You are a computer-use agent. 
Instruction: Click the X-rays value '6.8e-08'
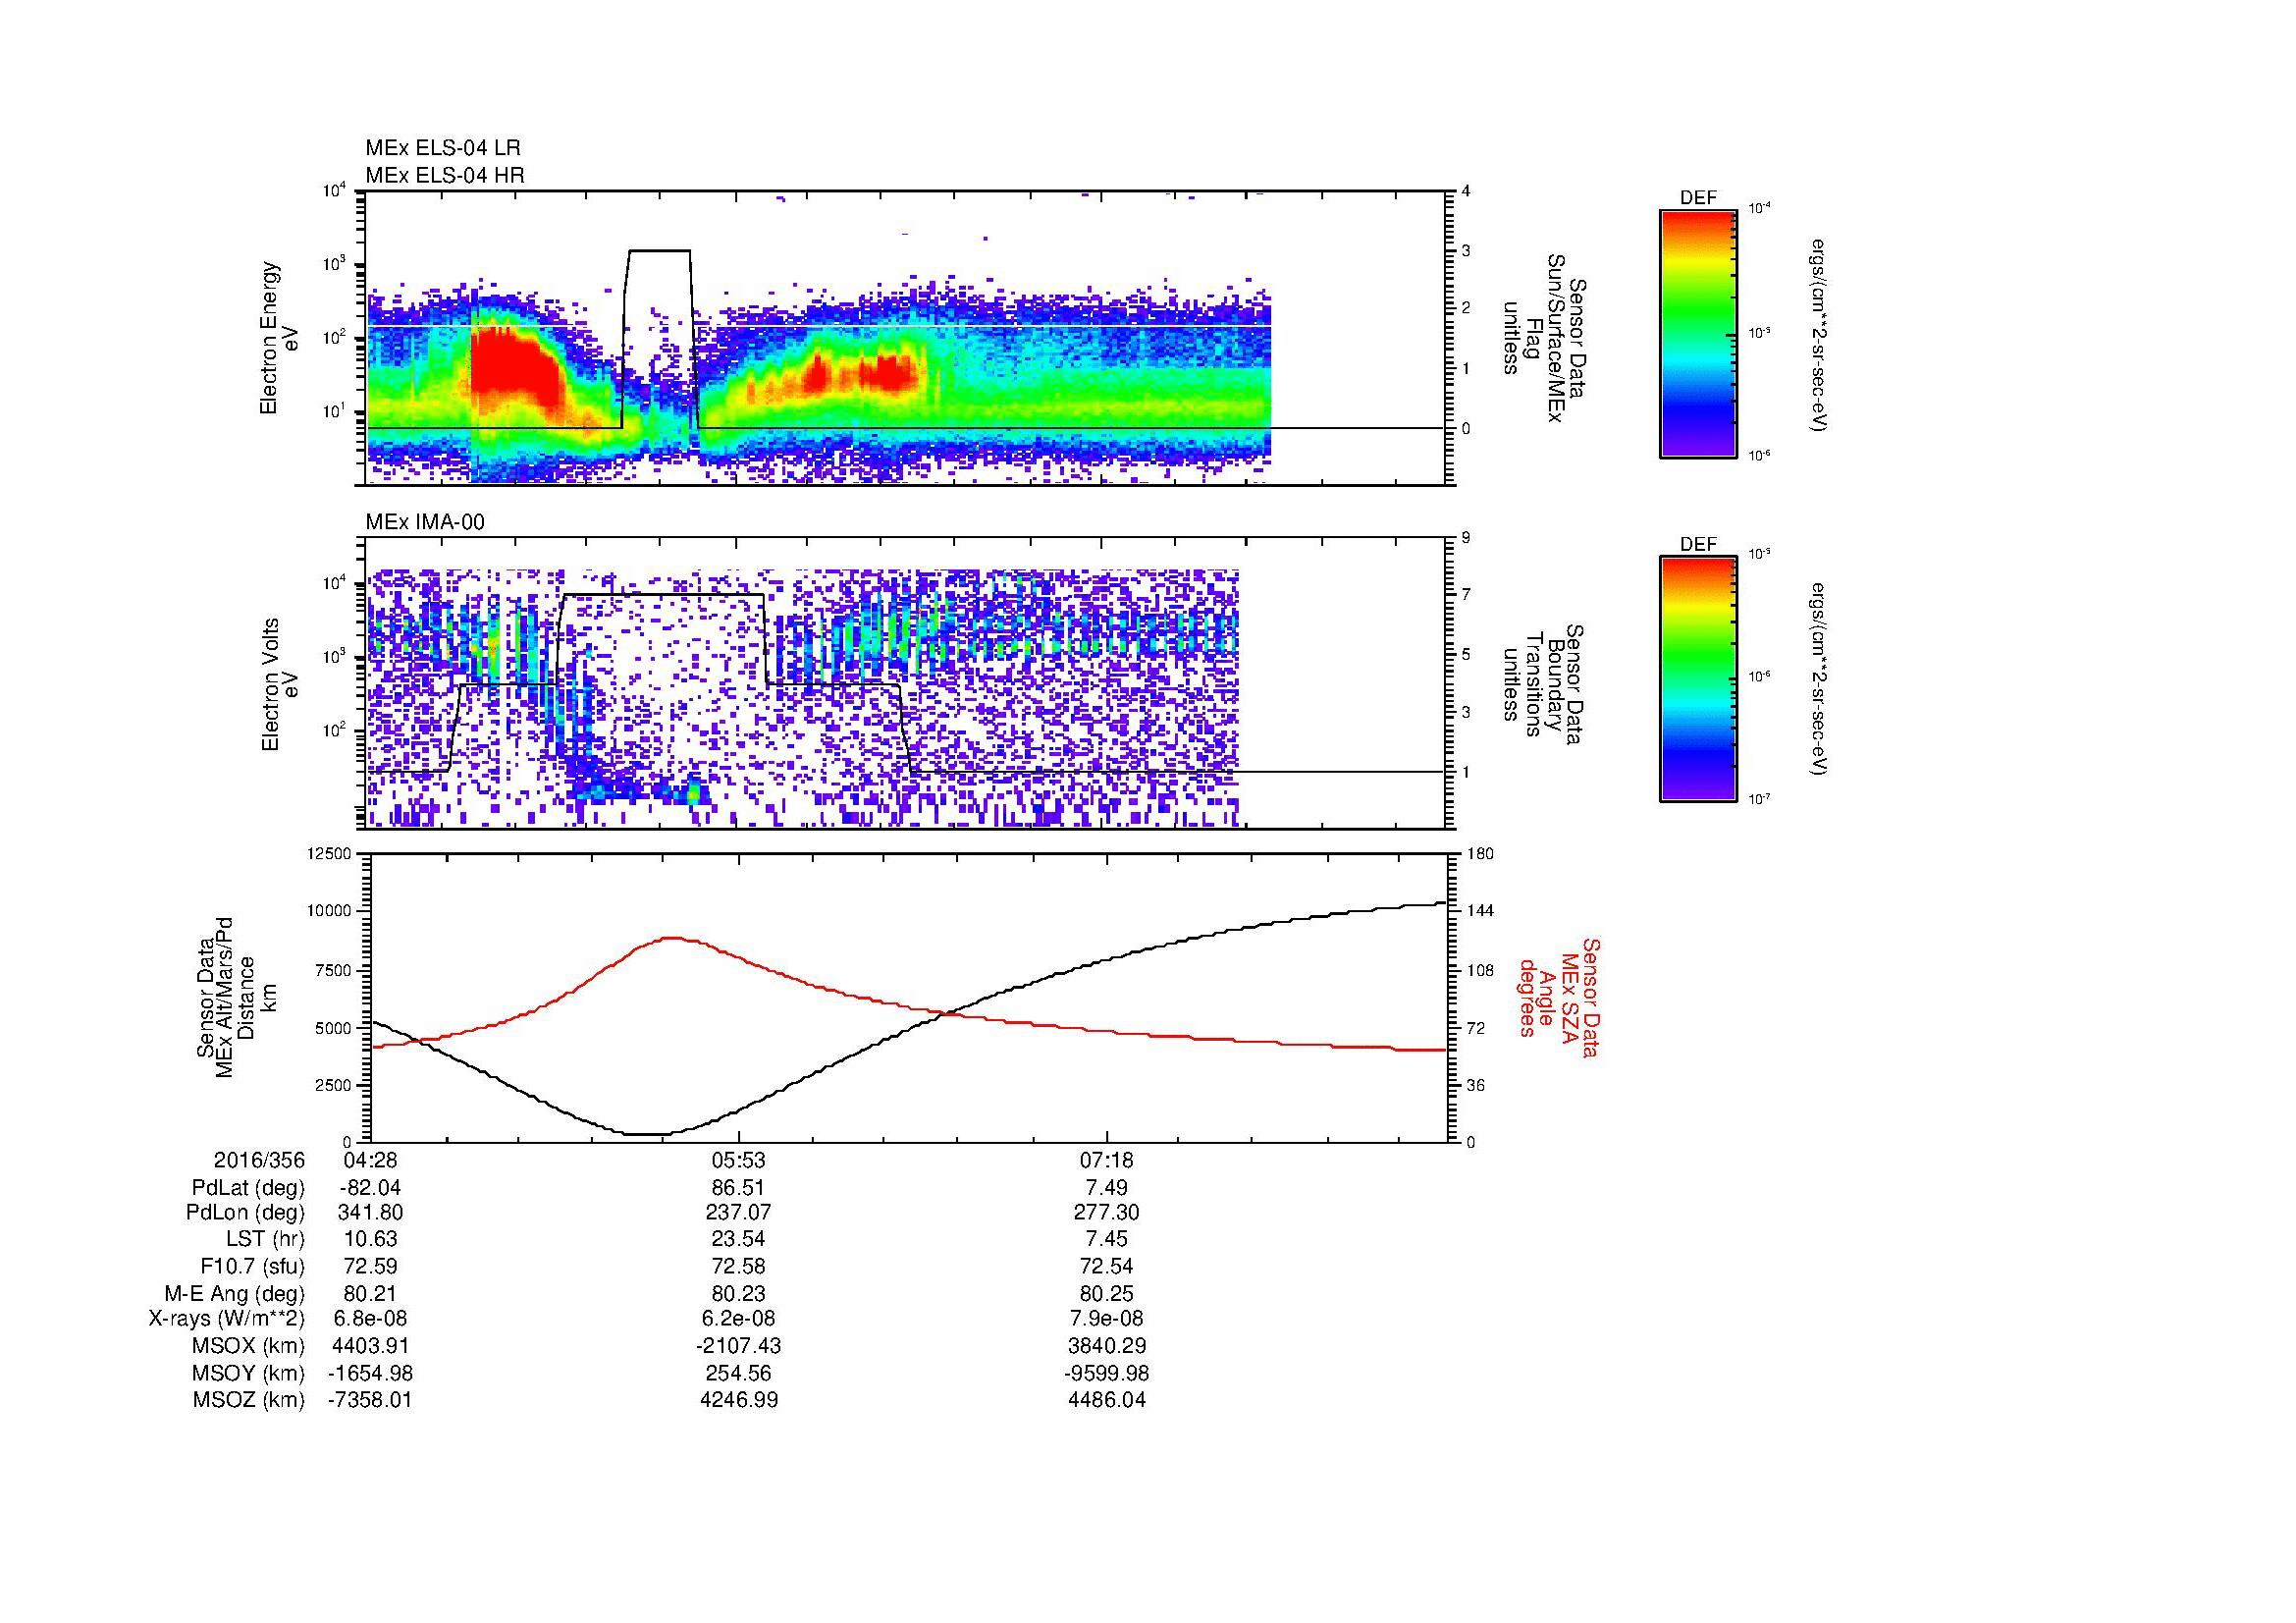370,1321
